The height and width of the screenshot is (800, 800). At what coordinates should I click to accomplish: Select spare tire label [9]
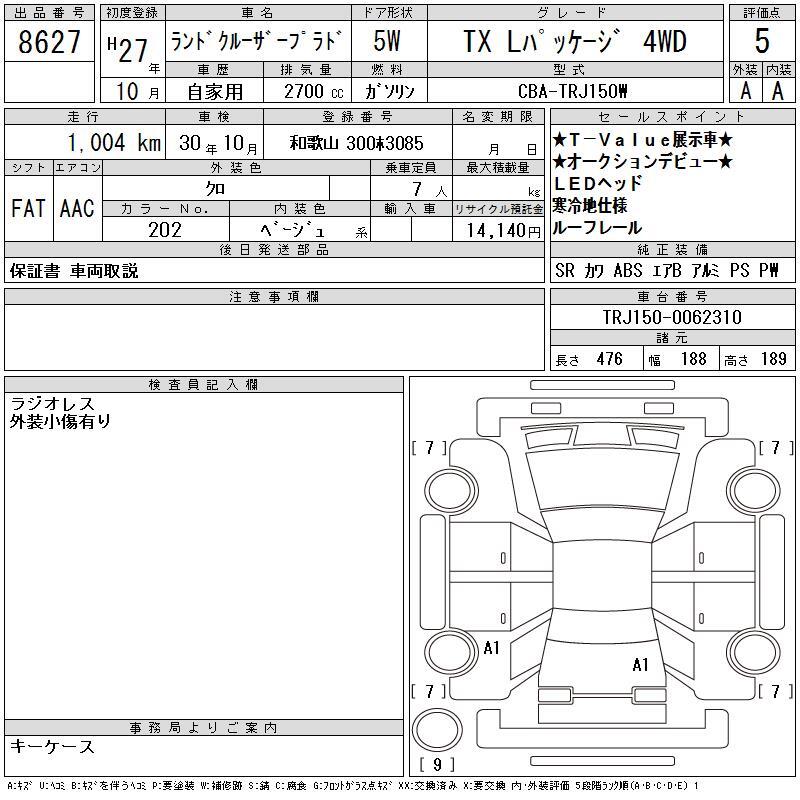[x=437, y=764]
